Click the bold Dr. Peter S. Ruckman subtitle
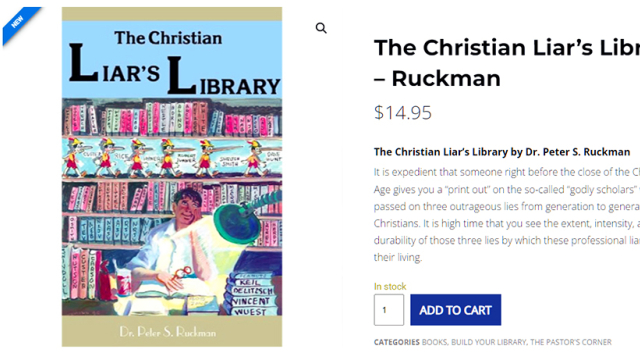 tap(502, 152)
